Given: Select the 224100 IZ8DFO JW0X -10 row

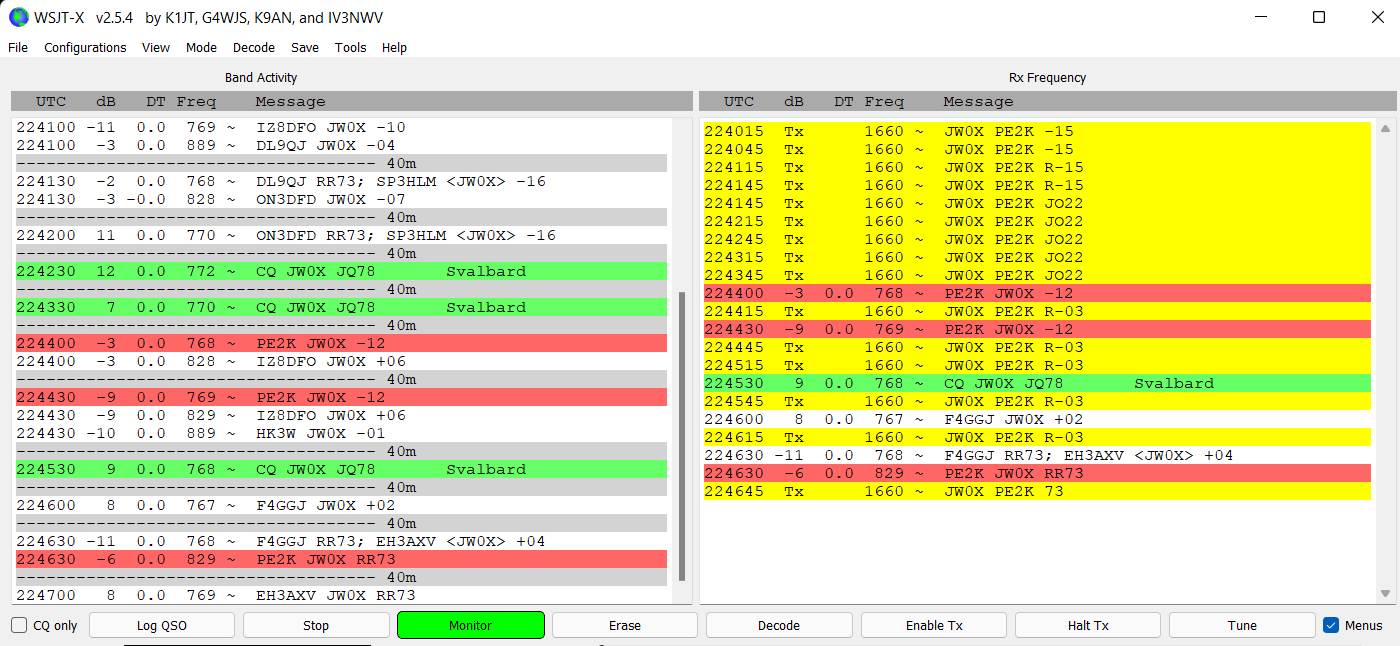Looking at the screenshot, I should [341, 127].
